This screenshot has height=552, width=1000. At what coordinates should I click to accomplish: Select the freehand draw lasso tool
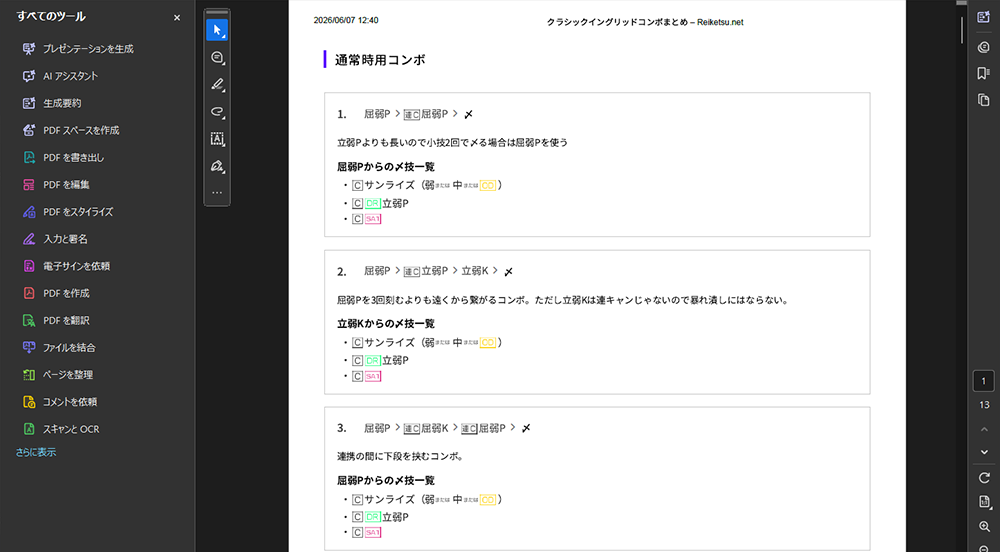[x=217, y=112]
